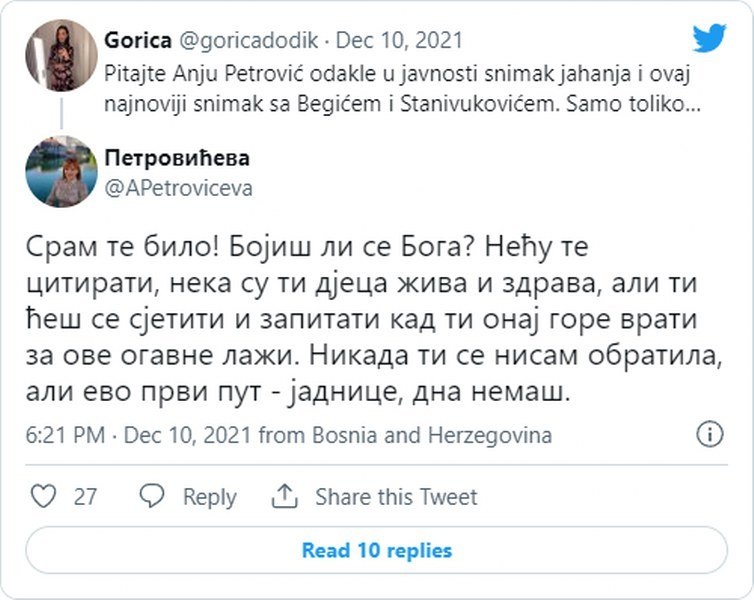Click the Петровићева display name
This screenshot has width=754, height=600.
pos(177,158)
